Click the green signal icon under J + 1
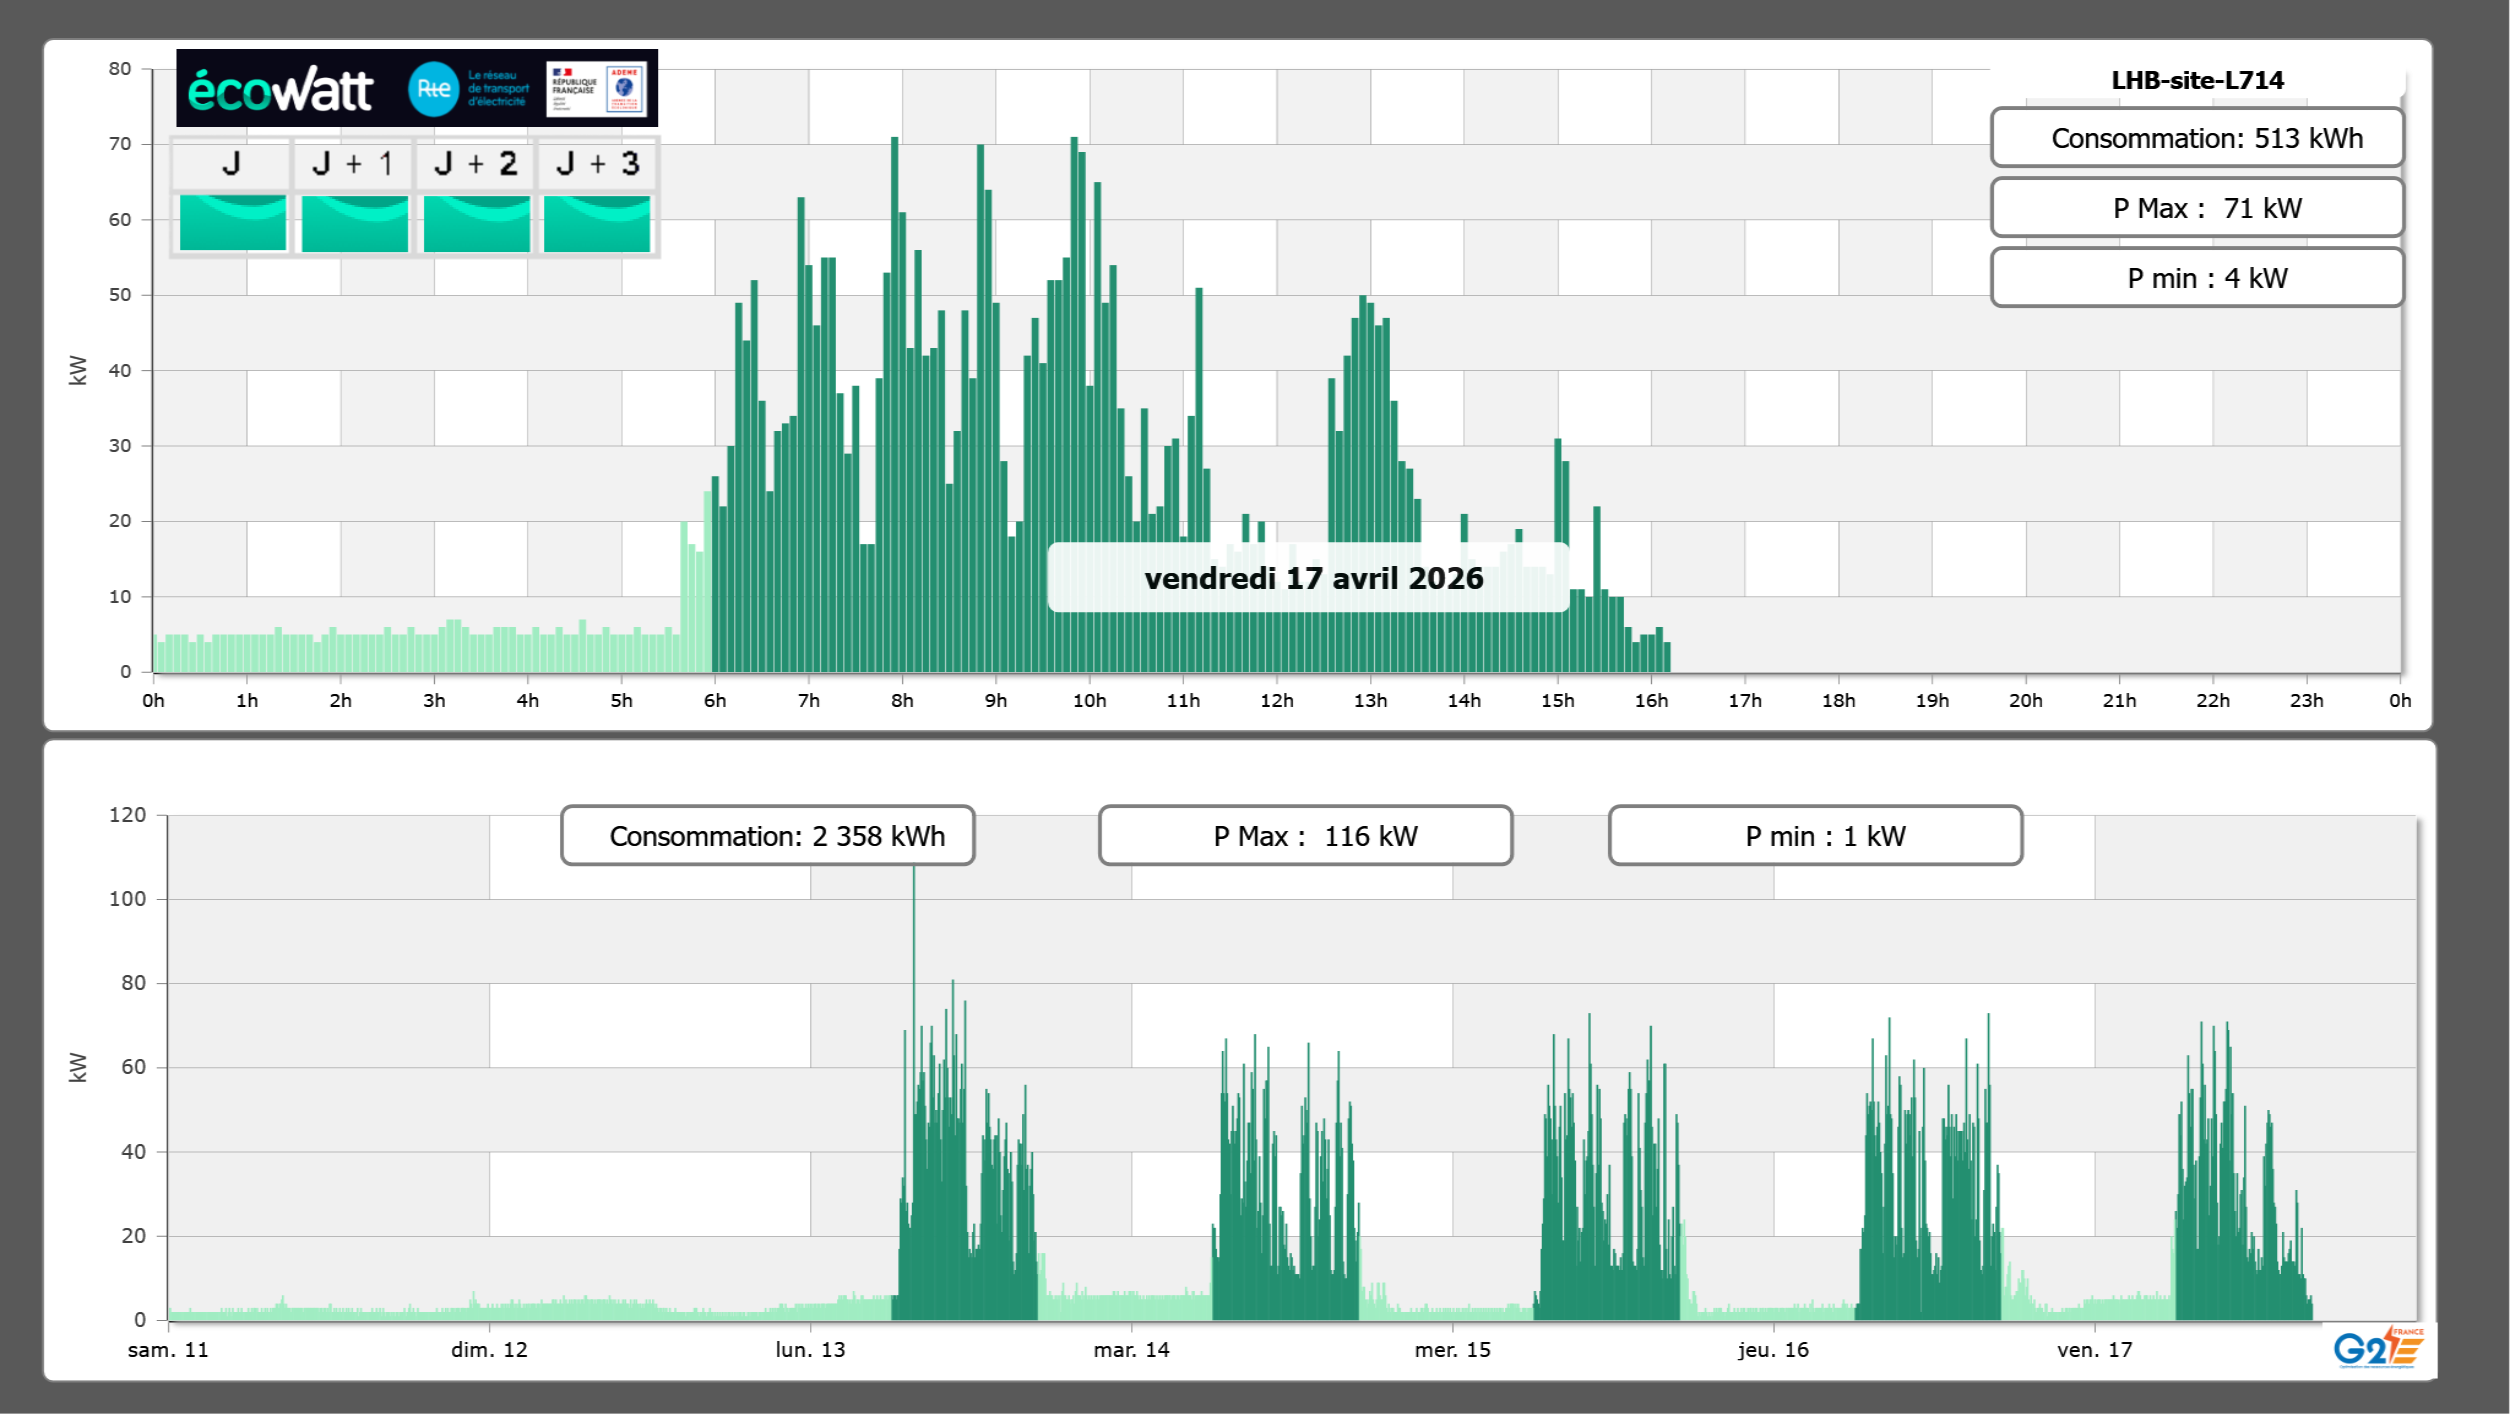The width and height of the screenshot is (2511, 1415). point(354,223)
